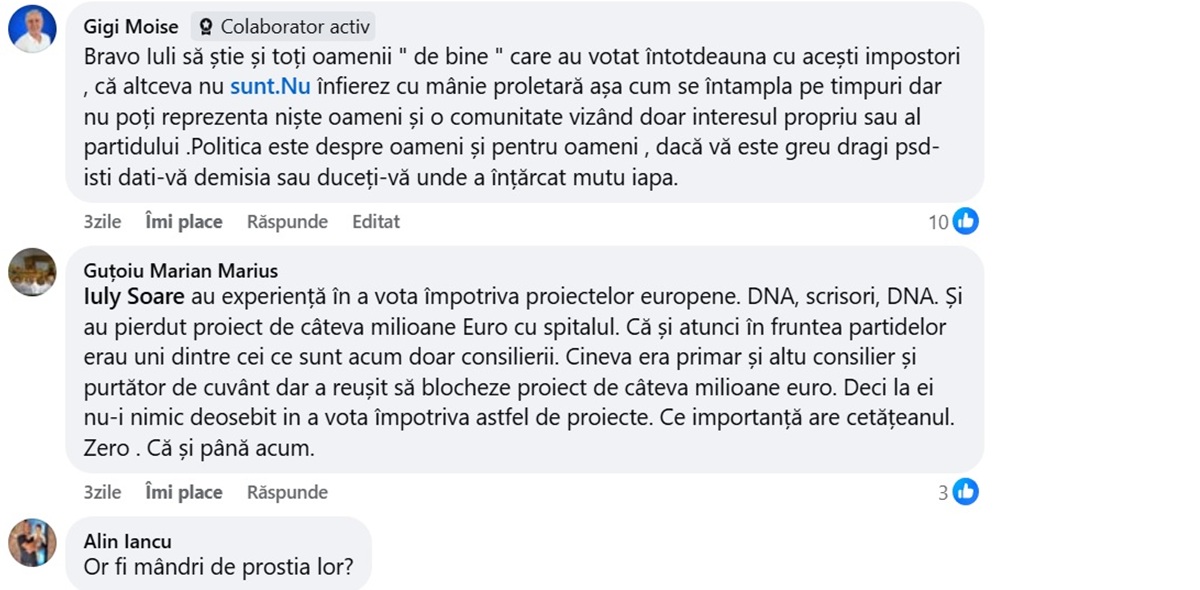Like Gigi Moise's comment via Îmi place
The width and height of the screenshot is (1200, 590).
(184, 222)
